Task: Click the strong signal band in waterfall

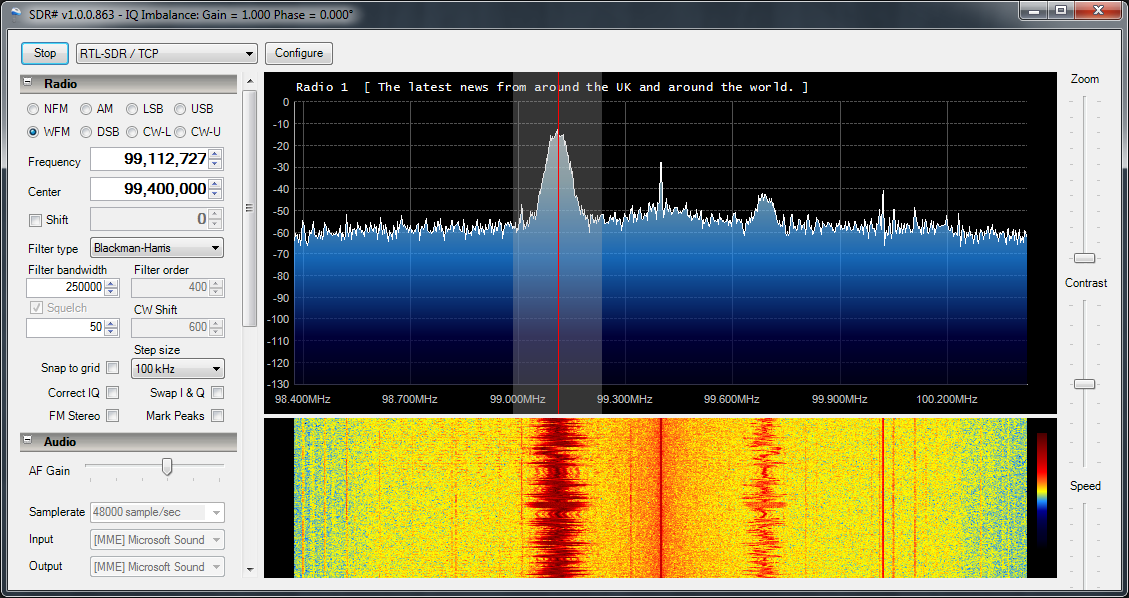Action: pos(559,497)
